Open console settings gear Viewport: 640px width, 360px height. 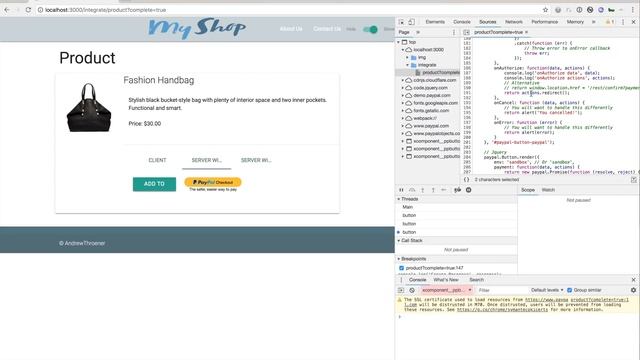633,290
